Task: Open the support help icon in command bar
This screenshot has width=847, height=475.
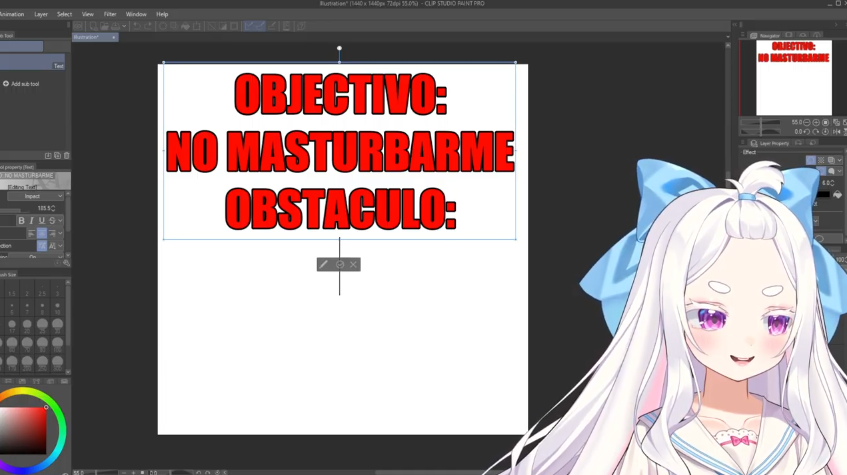Action: (x=301, y=26)
